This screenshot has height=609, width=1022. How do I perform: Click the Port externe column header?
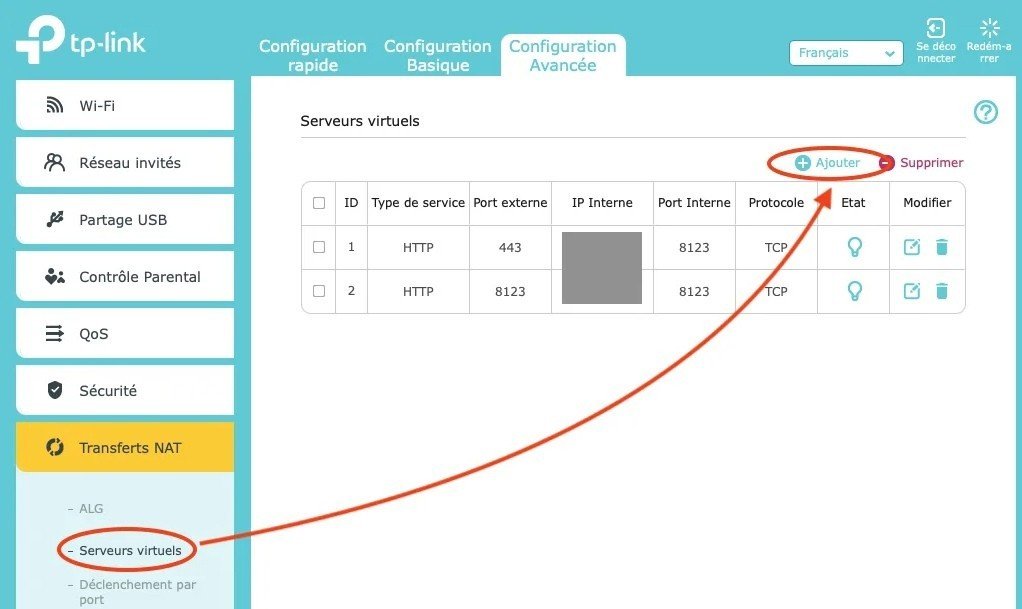pos(510,203)
